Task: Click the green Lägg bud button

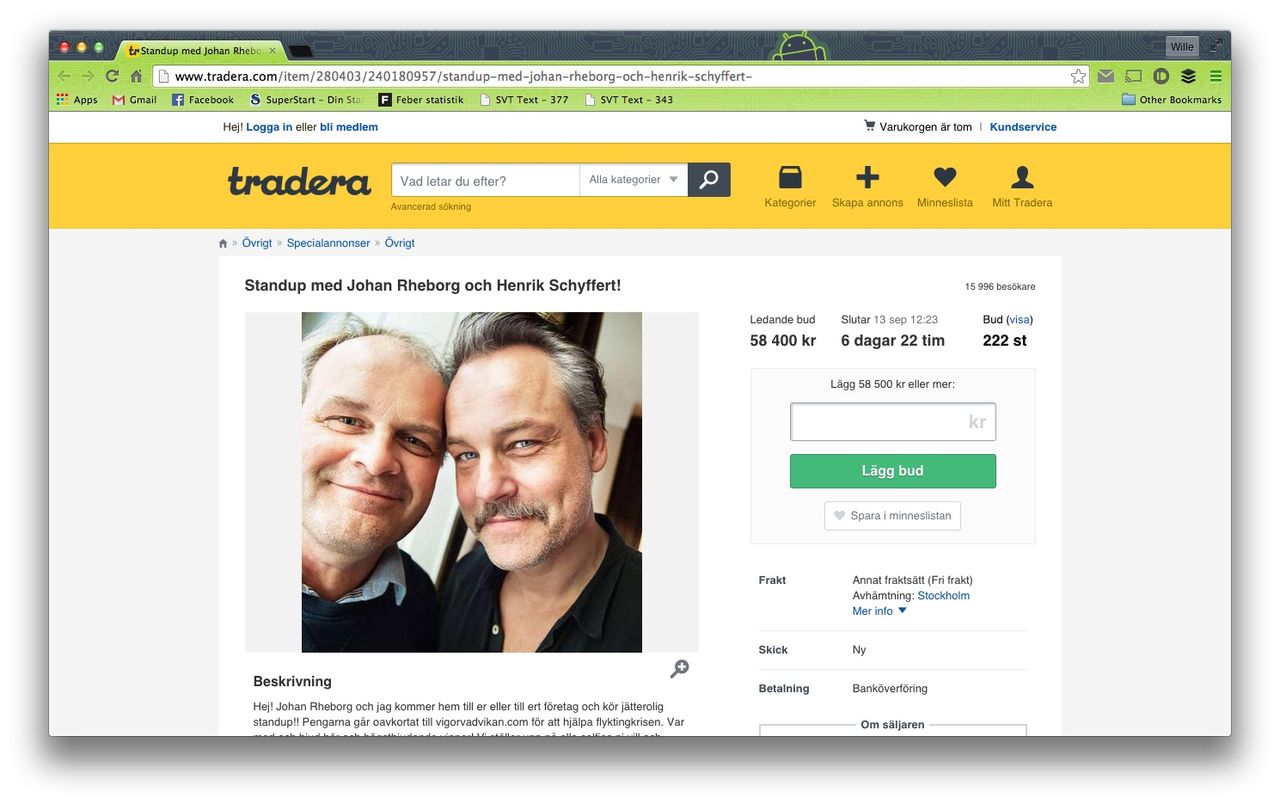Action: coord(893,471)
